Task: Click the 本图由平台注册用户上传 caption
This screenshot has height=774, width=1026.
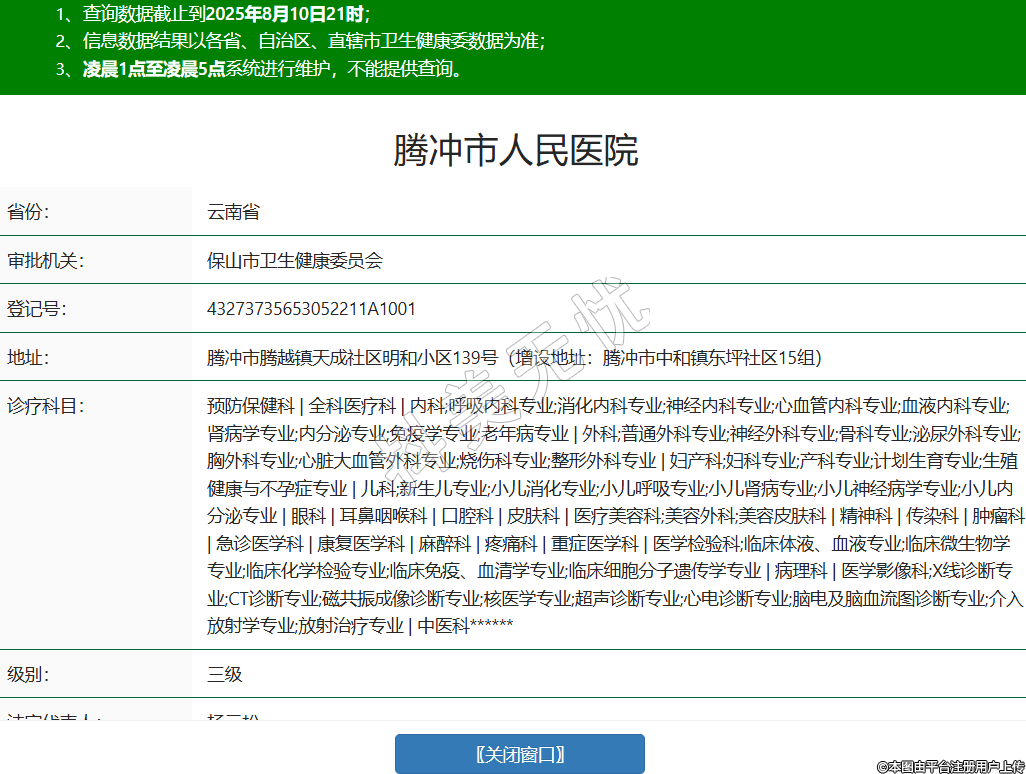Action: [949, 766]
